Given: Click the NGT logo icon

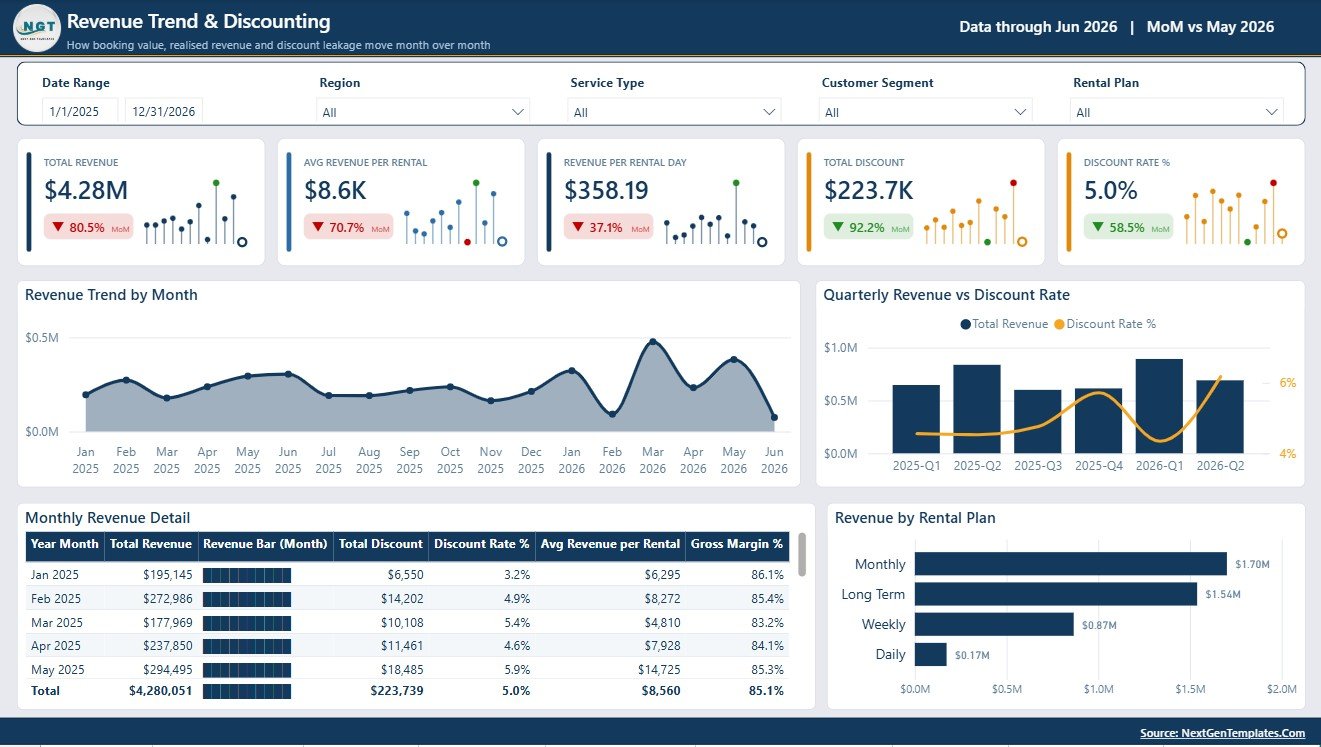Looking at the screenshot, I should pyautogui.click(x=37, y=27).
